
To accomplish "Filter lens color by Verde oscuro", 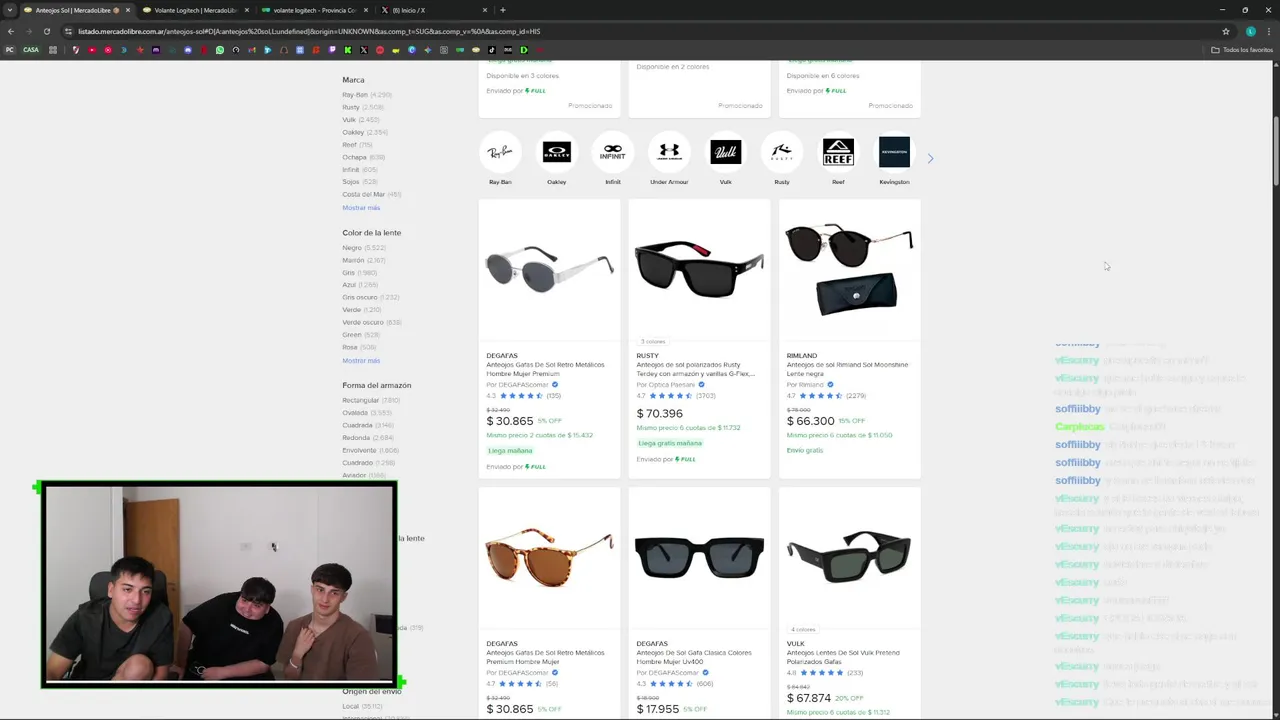I will click(x=371, y=322).
